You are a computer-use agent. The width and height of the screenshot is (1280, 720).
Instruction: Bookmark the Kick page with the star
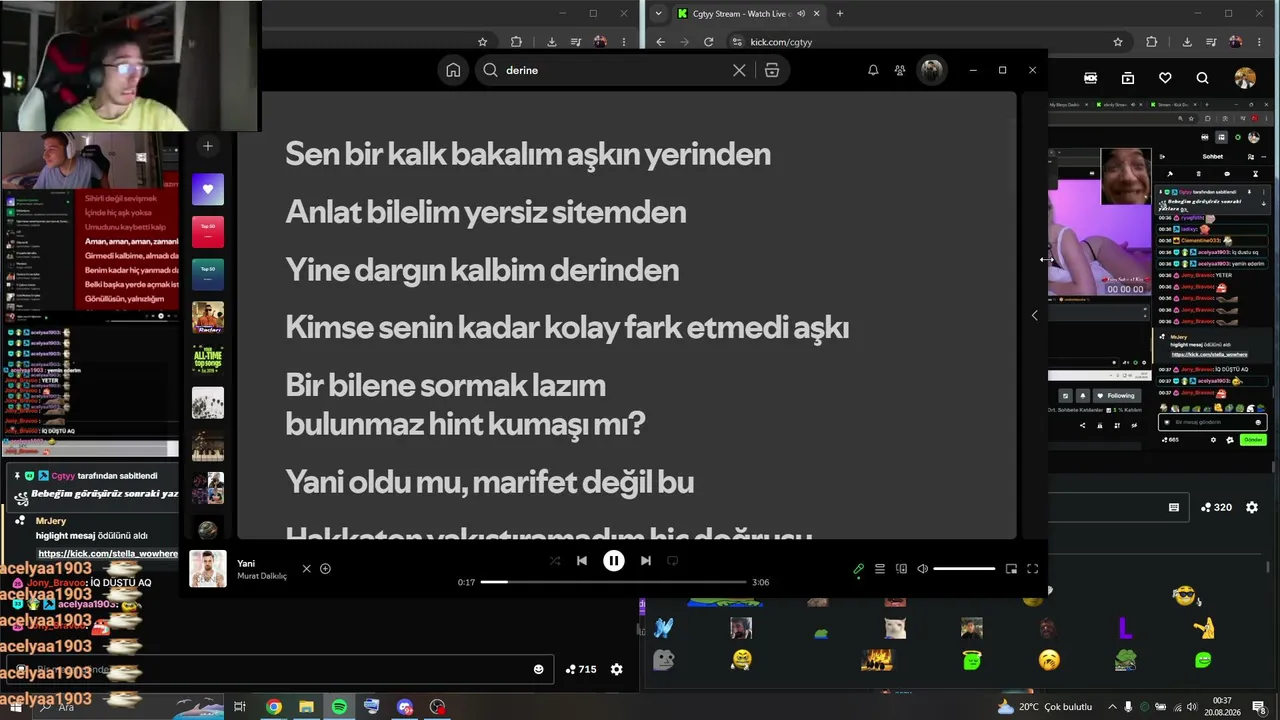pyautogui.click(x=1118, y=42)
